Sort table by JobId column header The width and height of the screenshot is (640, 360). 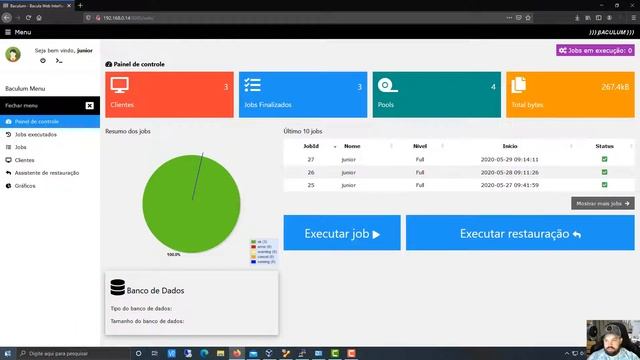(x=311, y=146)
